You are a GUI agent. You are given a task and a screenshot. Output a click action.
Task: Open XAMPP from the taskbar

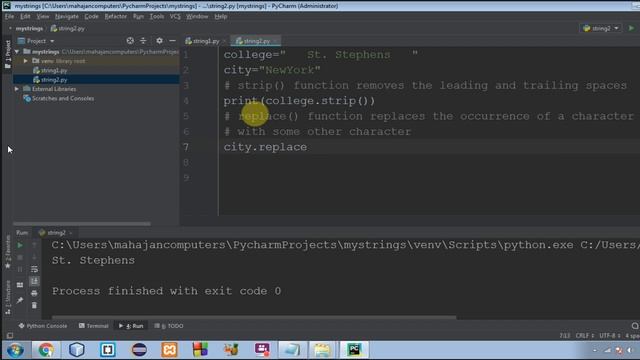coord(169,350)
